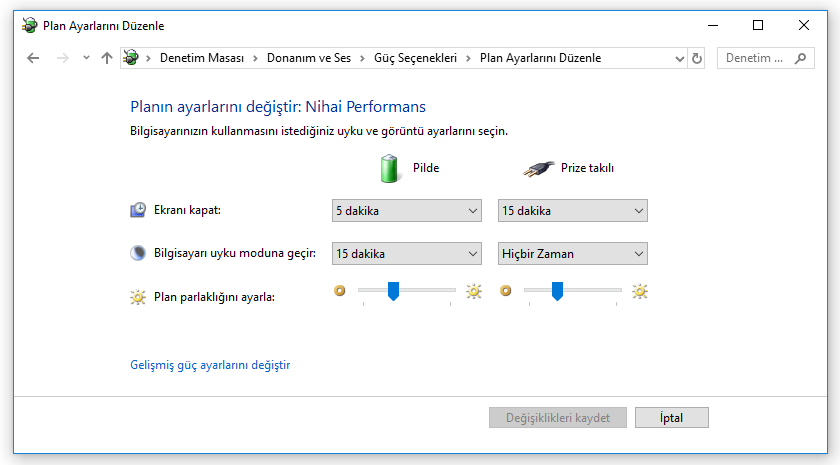Screen dimensions: 840x465
Task: Select Güç Seçenekleri in address bar
Action: [414, 58]
